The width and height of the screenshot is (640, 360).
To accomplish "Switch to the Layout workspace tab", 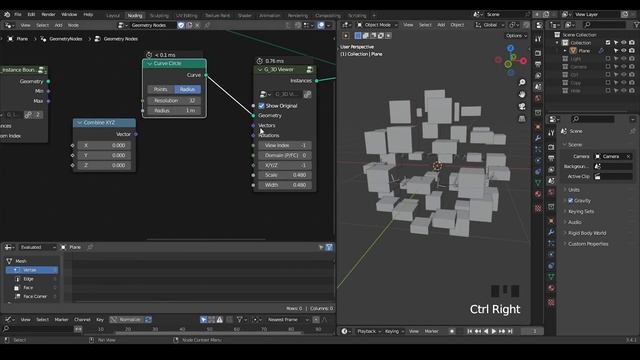I will point(113,16).
